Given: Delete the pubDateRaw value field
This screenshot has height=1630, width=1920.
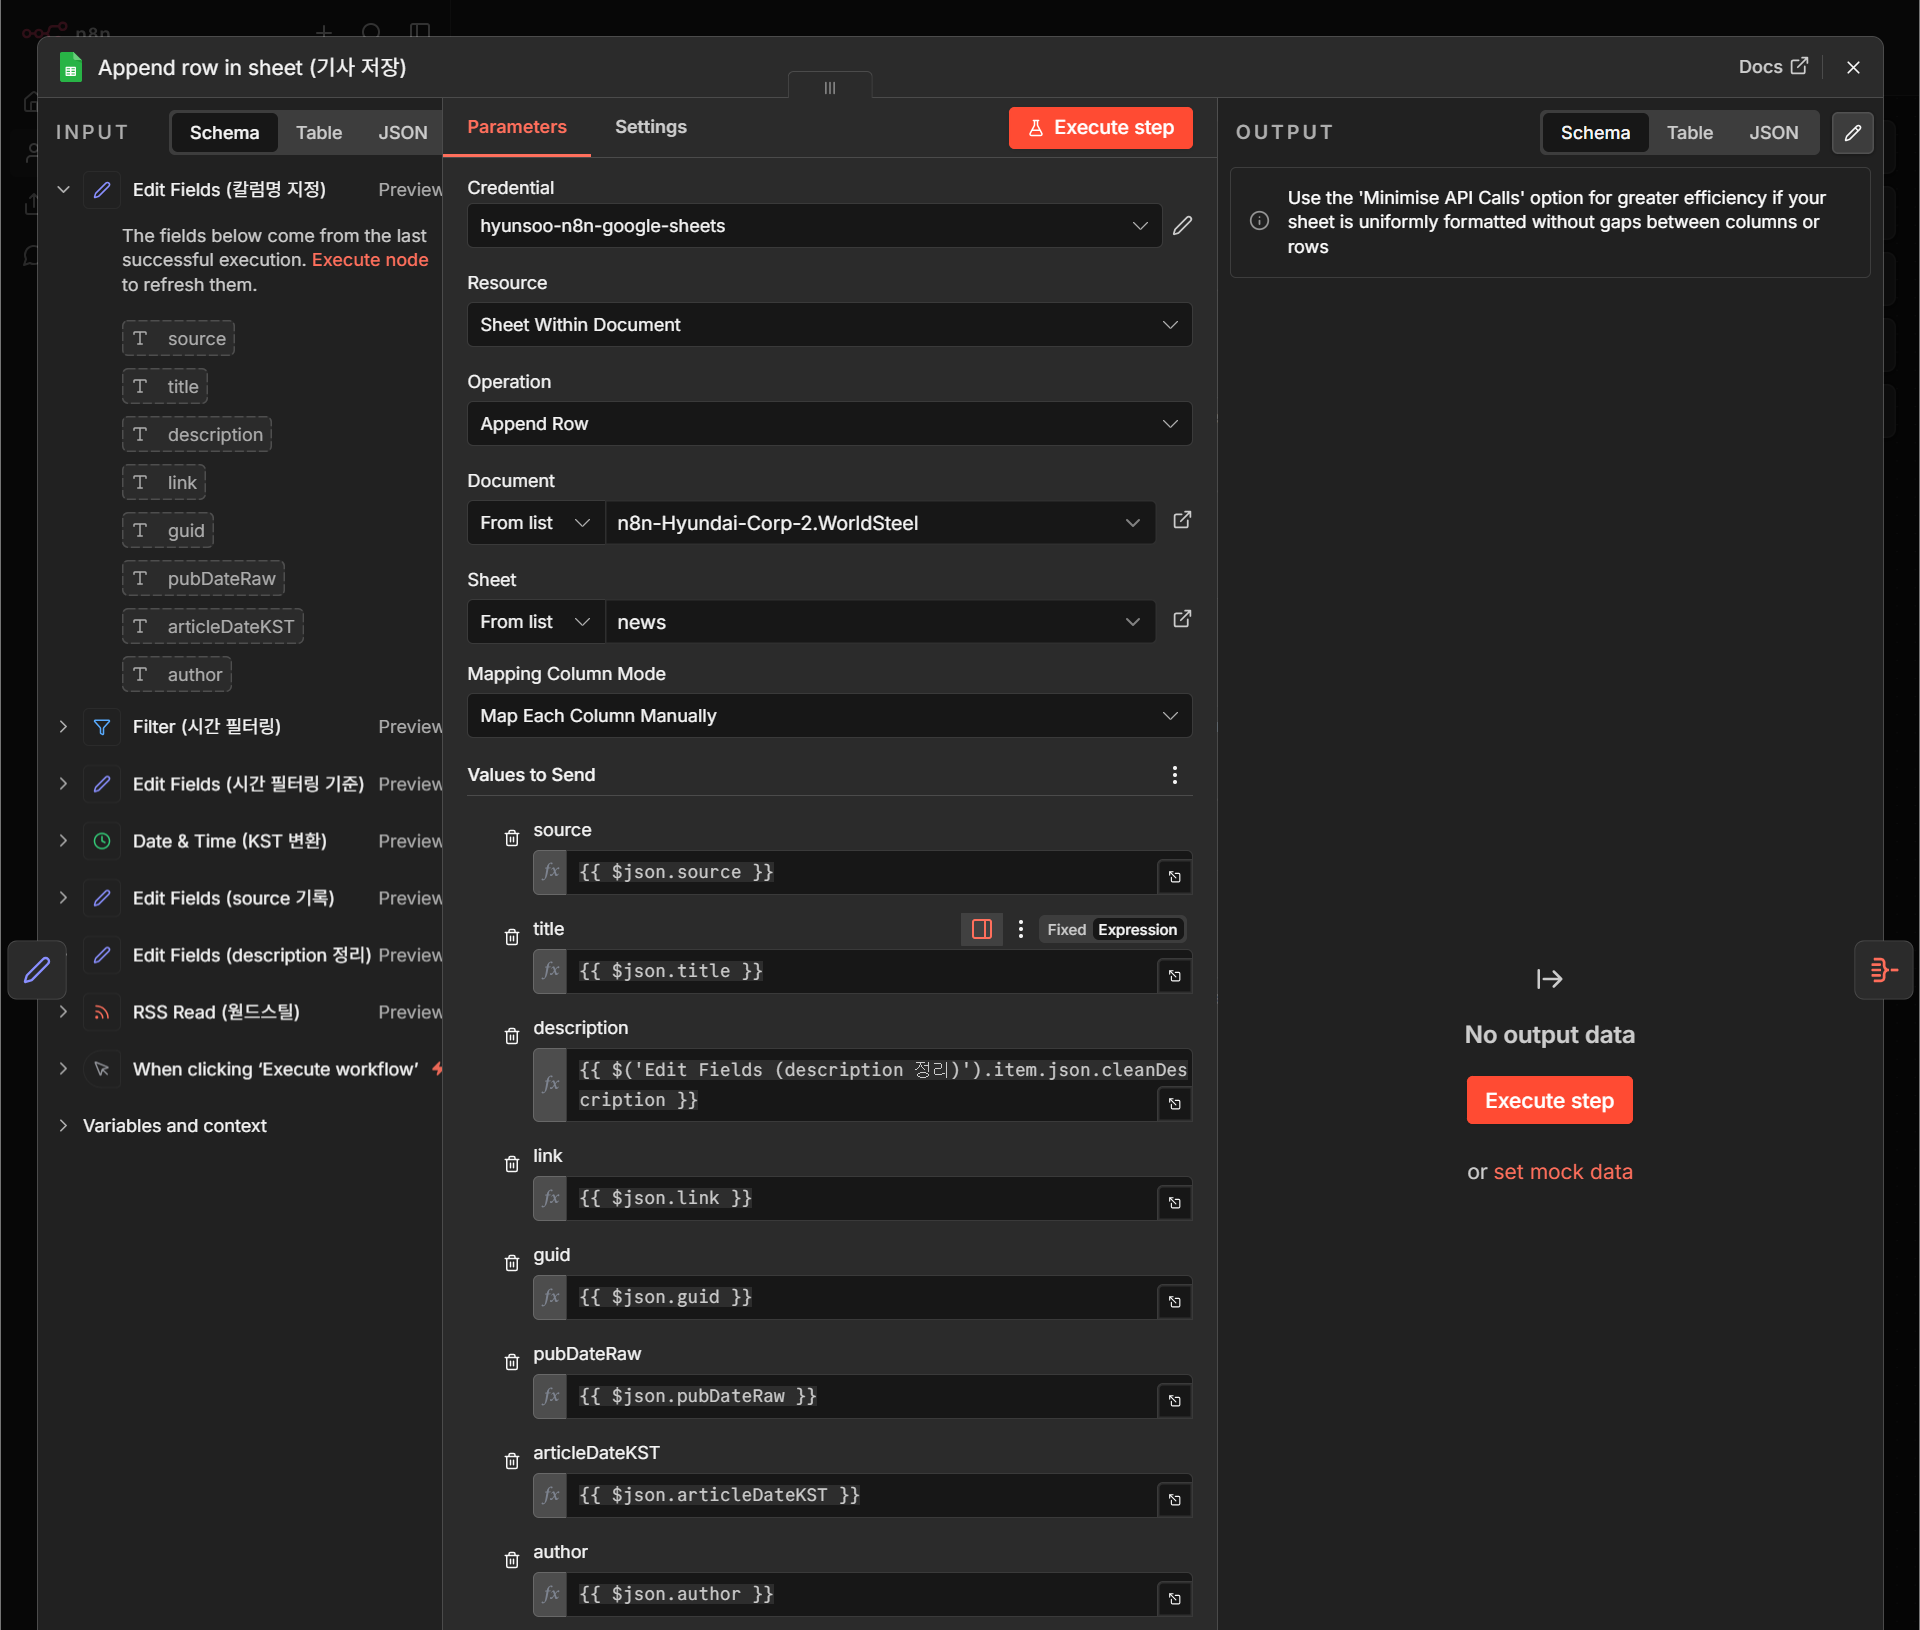Looking at the screenshot, I should 512,1362.
